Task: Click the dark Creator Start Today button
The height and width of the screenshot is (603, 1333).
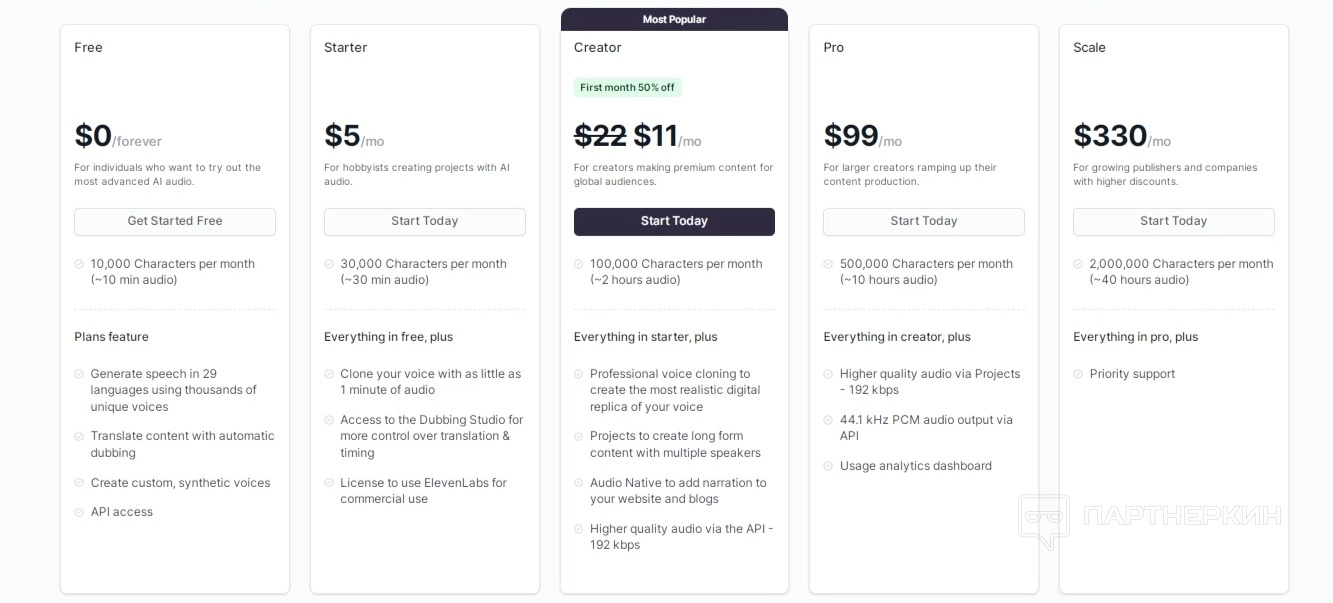Action: click(674, 221)
